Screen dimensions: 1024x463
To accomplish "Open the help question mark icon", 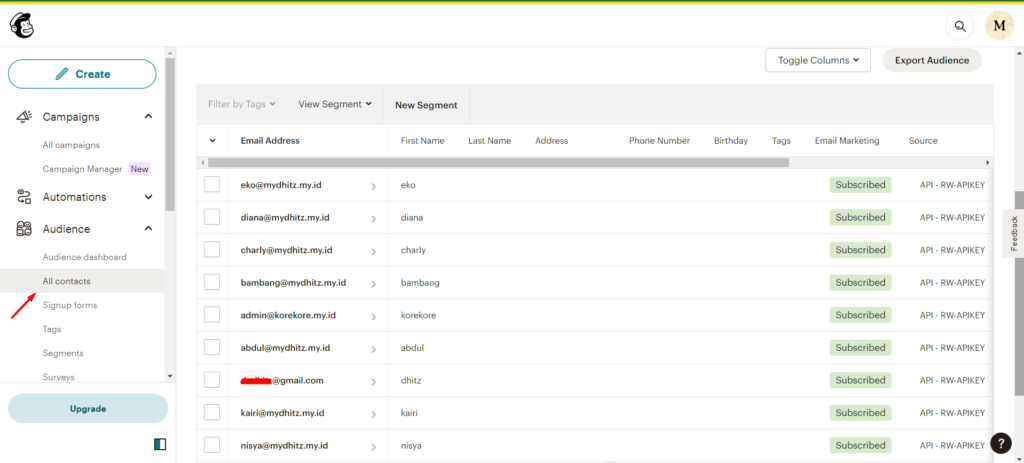I will pos(1001,444).
